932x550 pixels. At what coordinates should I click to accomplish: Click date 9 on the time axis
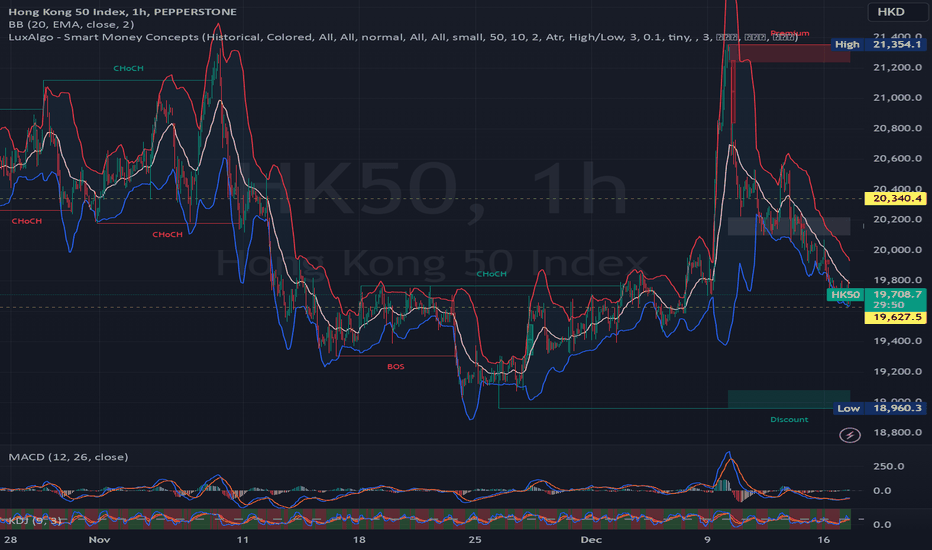[707, 539]
